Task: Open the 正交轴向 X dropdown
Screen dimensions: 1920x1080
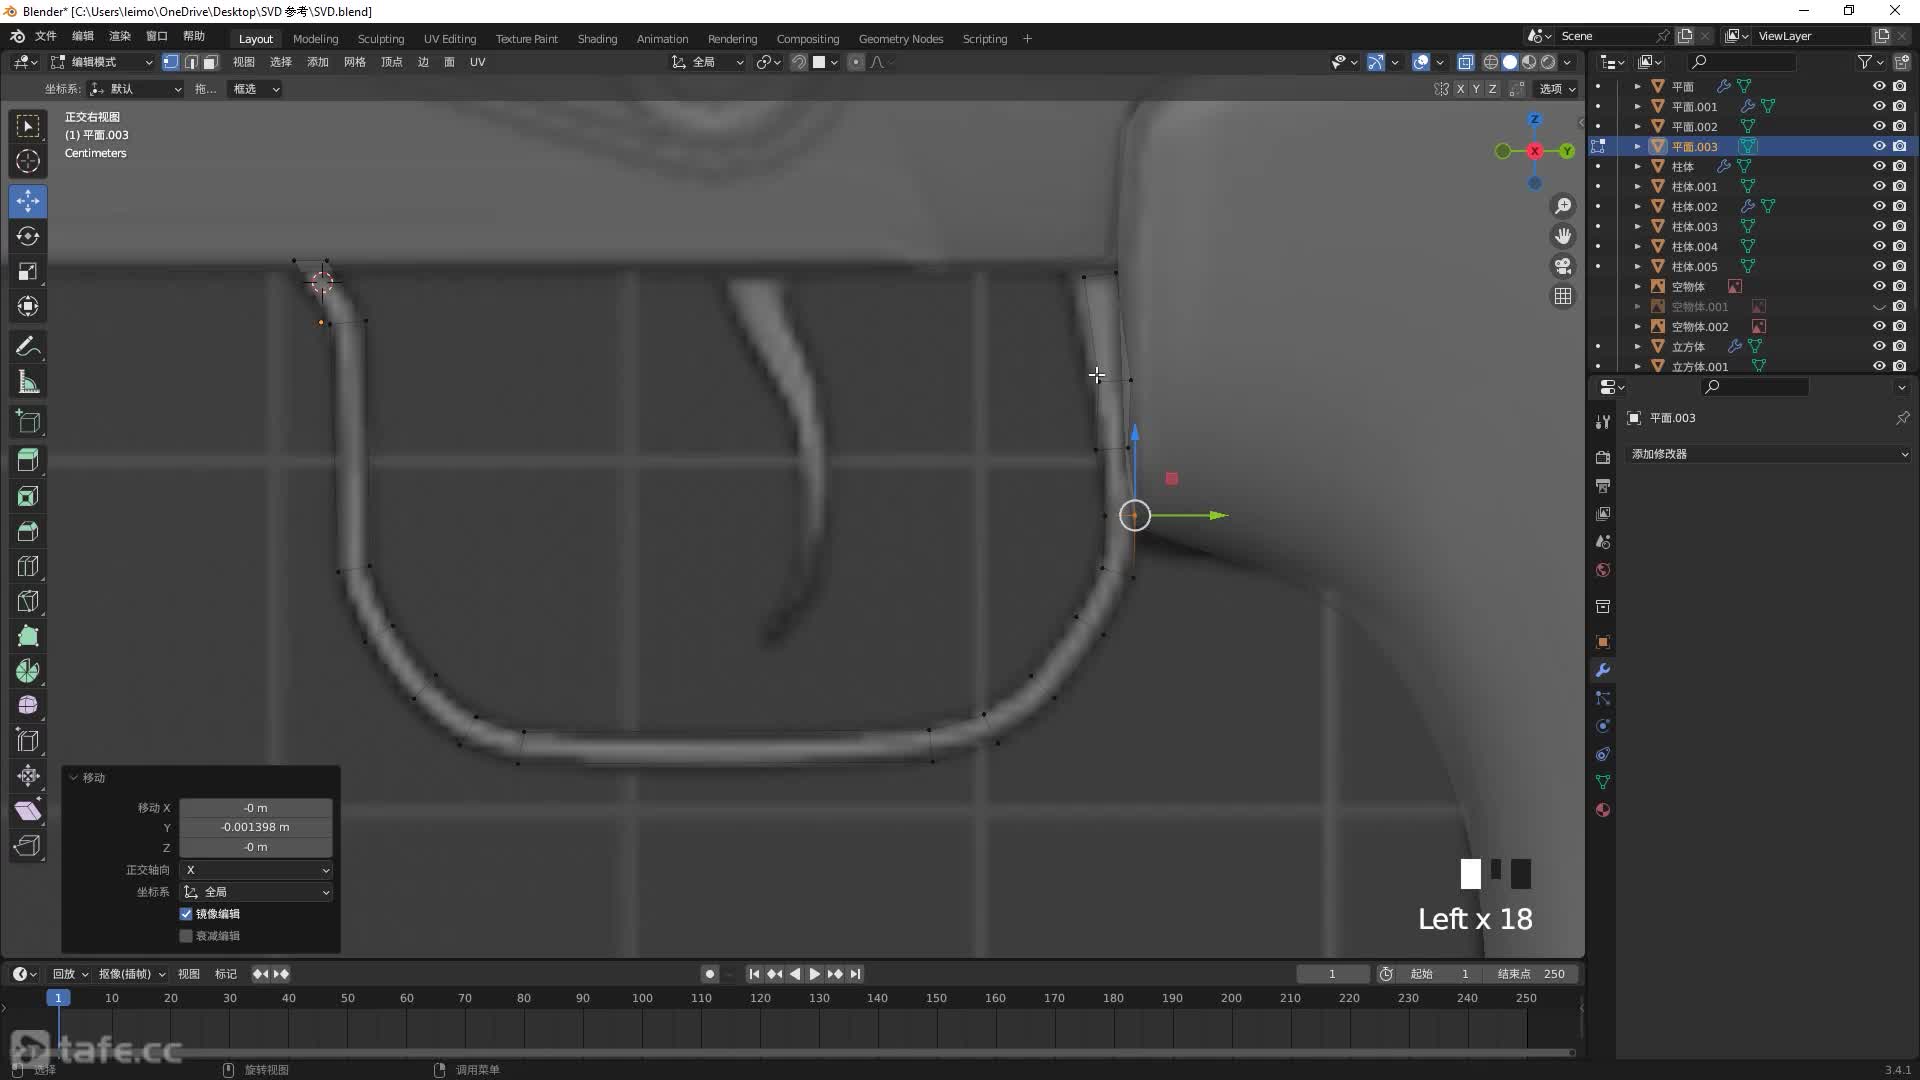Action: point(256,870)
